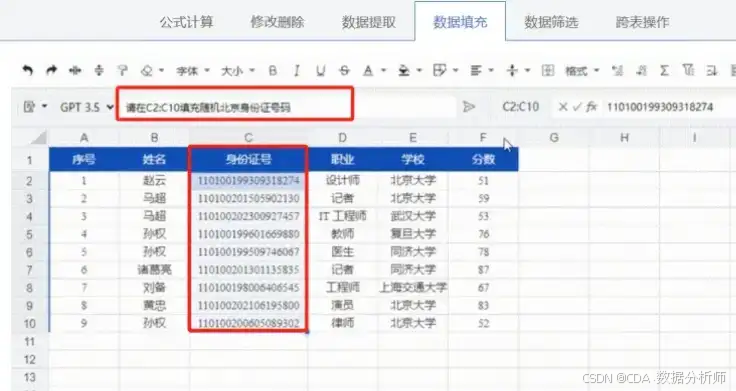Click the merge cells icon

tap(548, 71)
